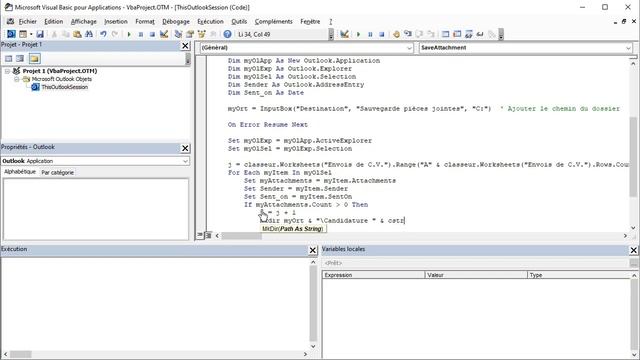Click Design Mode icon in the Standard toolbar
Screen dimensions: 640x360
[x=164, y=34]
